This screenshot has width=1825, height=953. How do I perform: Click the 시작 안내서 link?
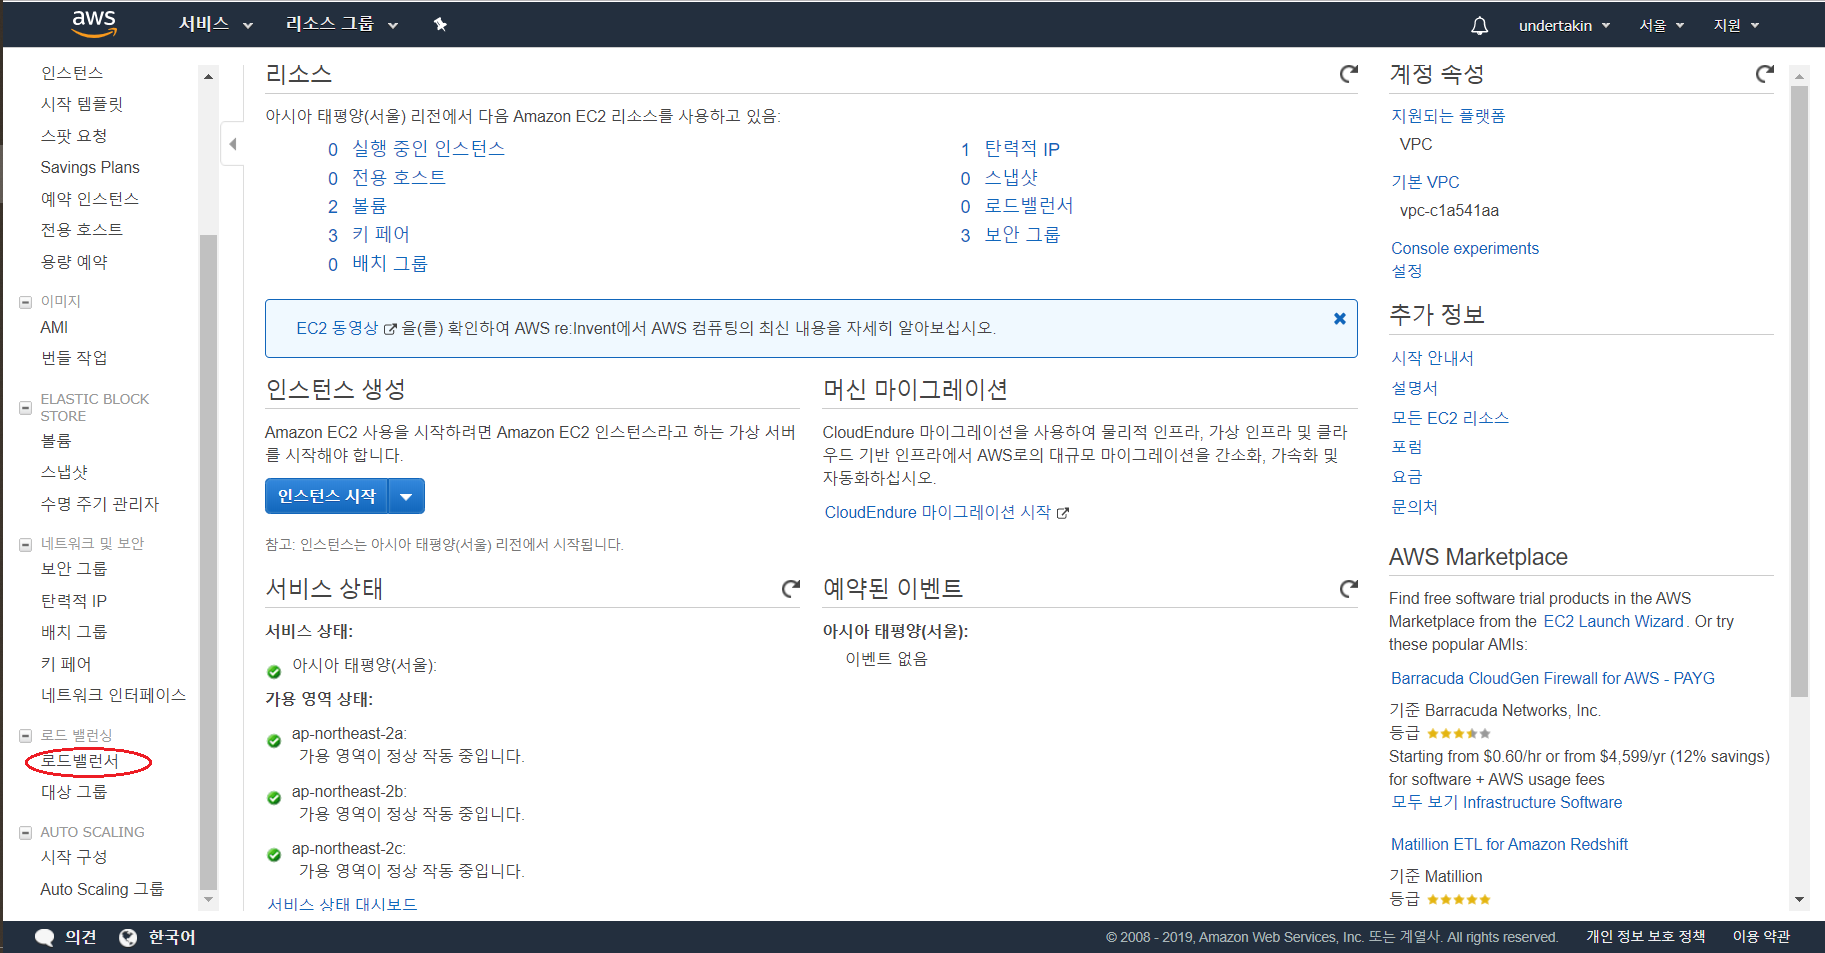point(1432,358)
